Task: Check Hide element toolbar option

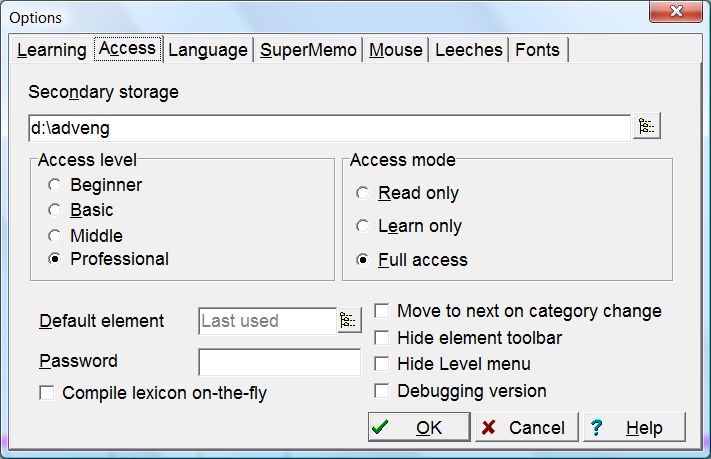Action: [382, 338]
